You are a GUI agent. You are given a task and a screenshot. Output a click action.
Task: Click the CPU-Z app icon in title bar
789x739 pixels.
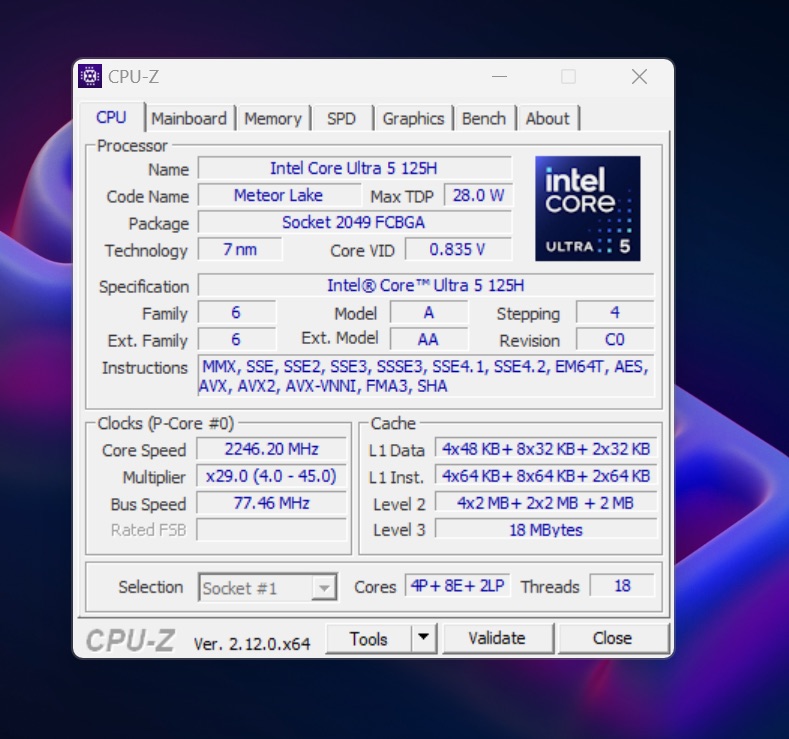[x=90, y=76]
